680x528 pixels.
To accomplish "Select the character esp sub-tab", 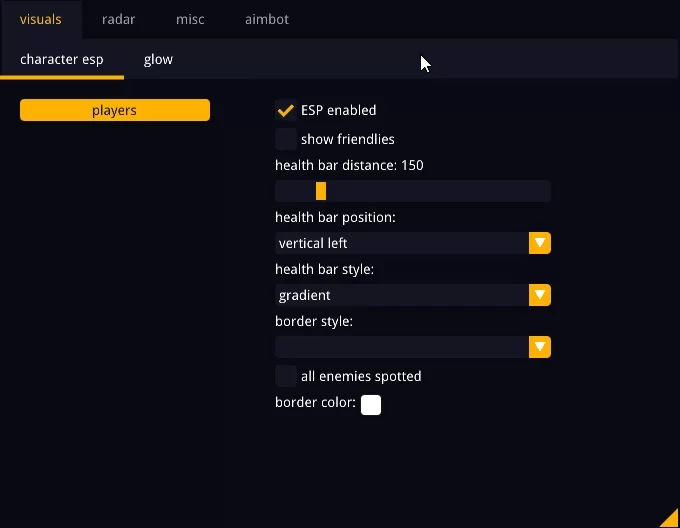I will [x=62, y=59].
